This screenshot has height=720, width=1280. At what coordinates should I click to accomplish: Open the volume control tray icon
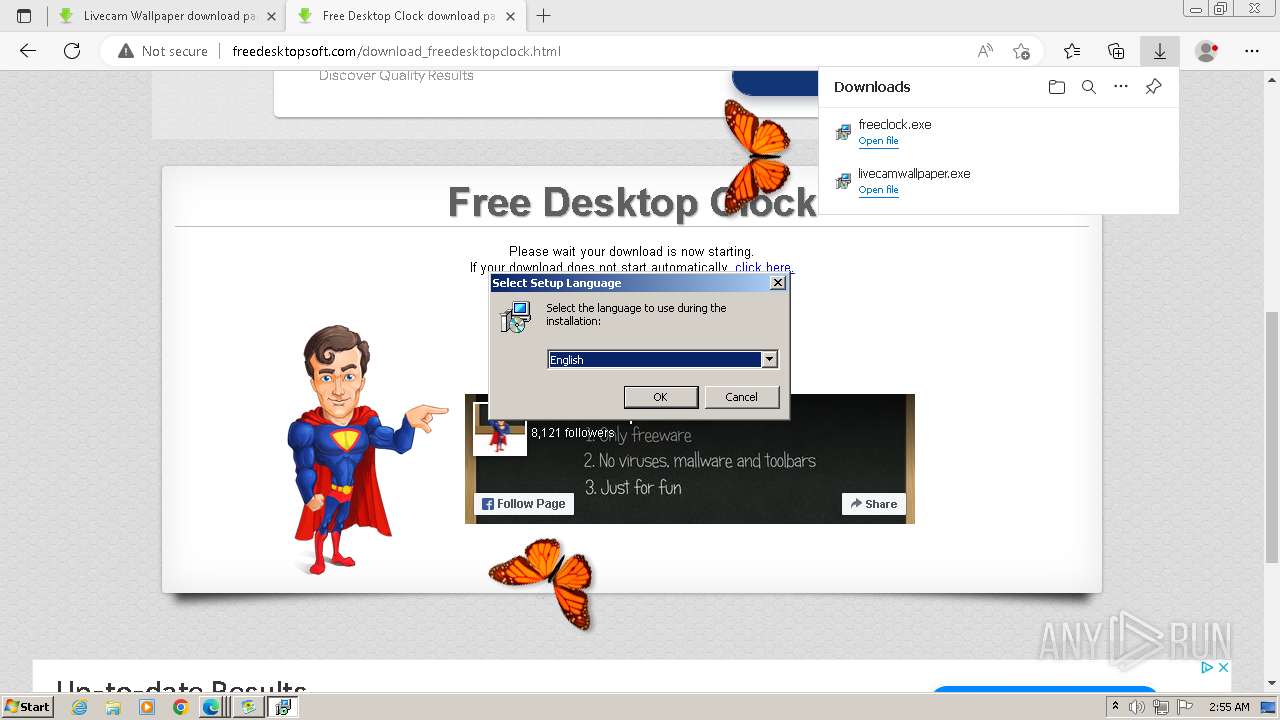[x=1137, y=707]
